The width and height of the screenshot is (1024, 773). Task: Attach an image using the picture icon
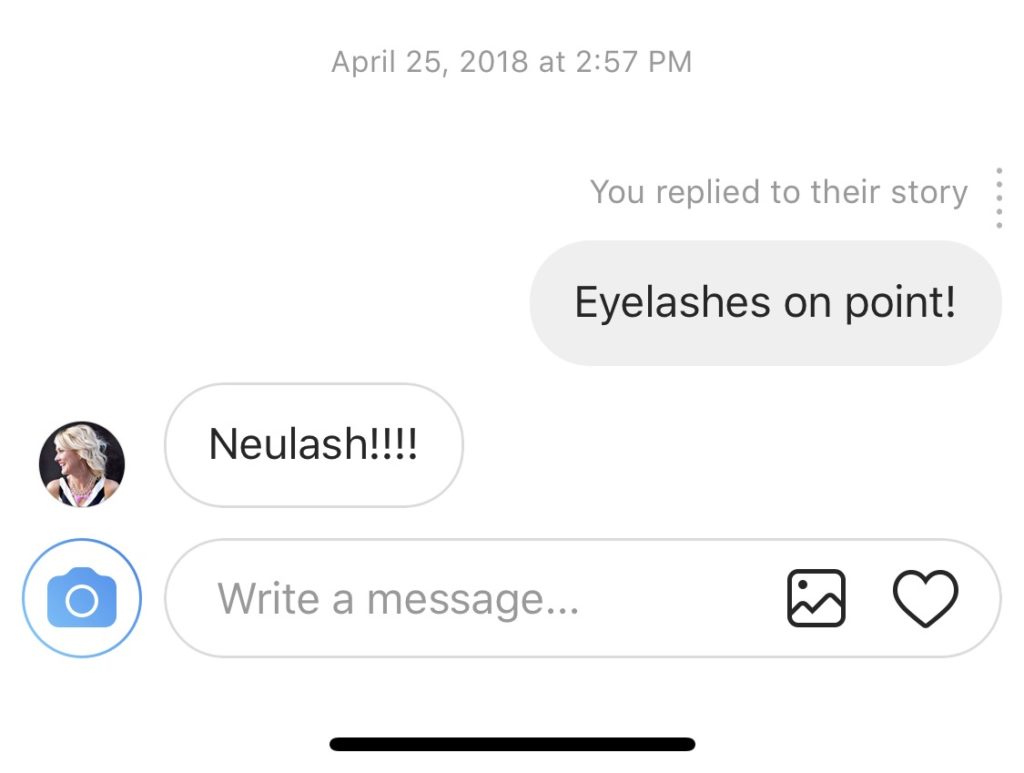pos(816,598)
